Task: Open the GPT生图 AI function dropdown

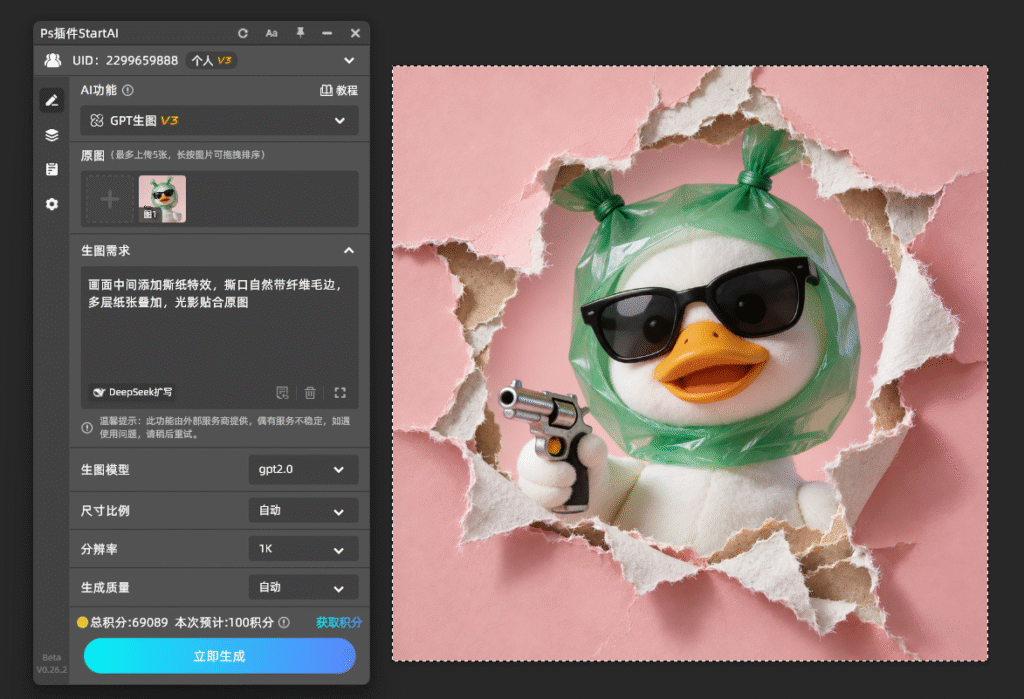Action: coord(219,121)
